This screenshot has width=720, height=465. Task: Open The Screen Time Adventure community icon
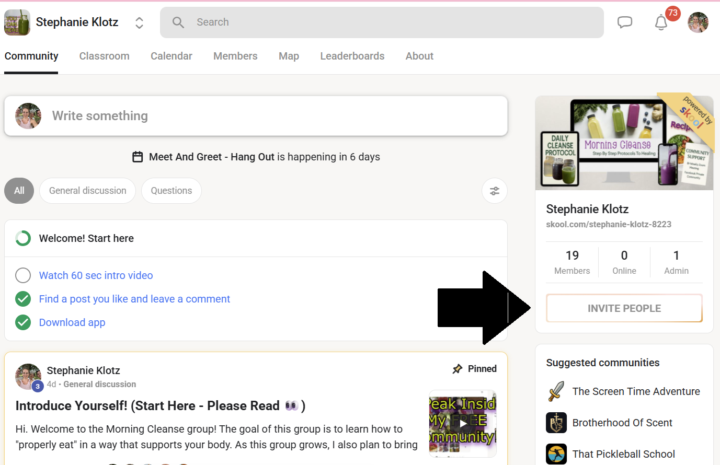(556, 391)
